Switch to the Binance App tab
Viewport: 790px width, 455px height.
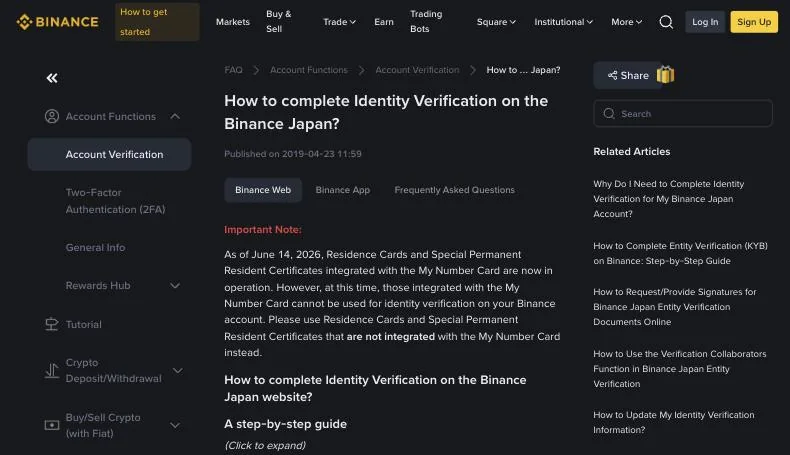tap(343, 190)
